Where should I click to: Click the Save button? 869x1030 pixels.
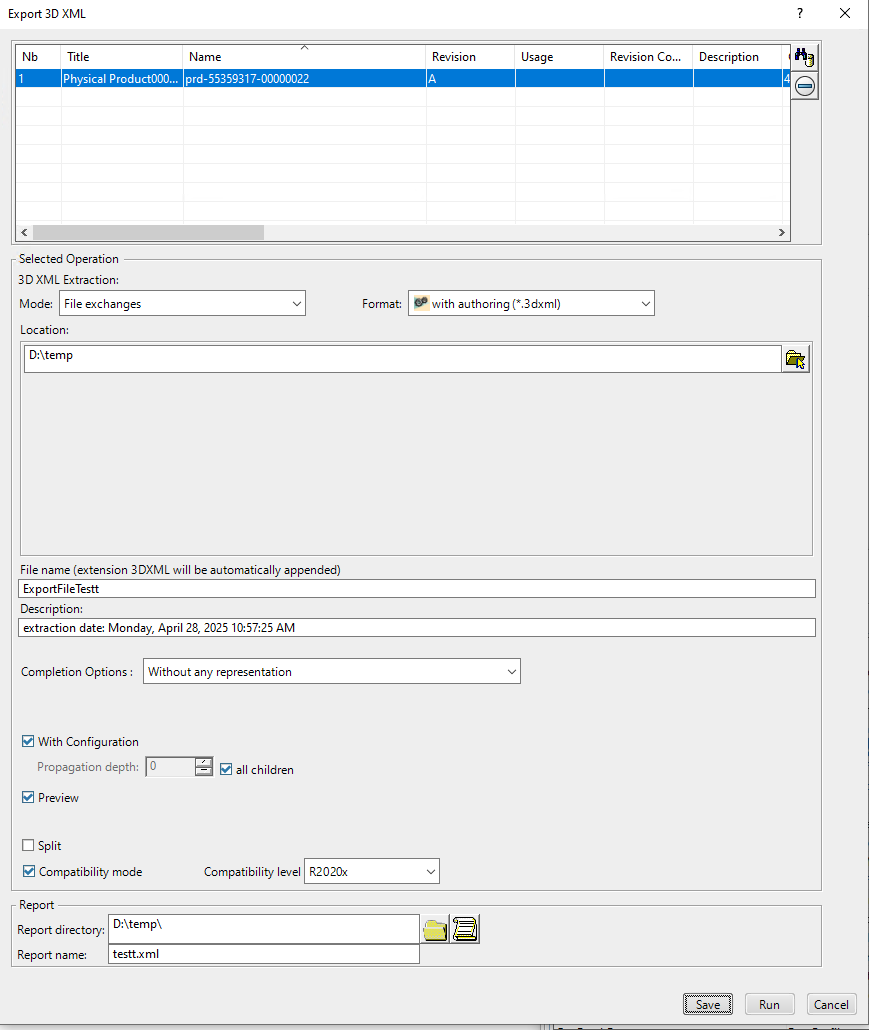(707, 1004)
